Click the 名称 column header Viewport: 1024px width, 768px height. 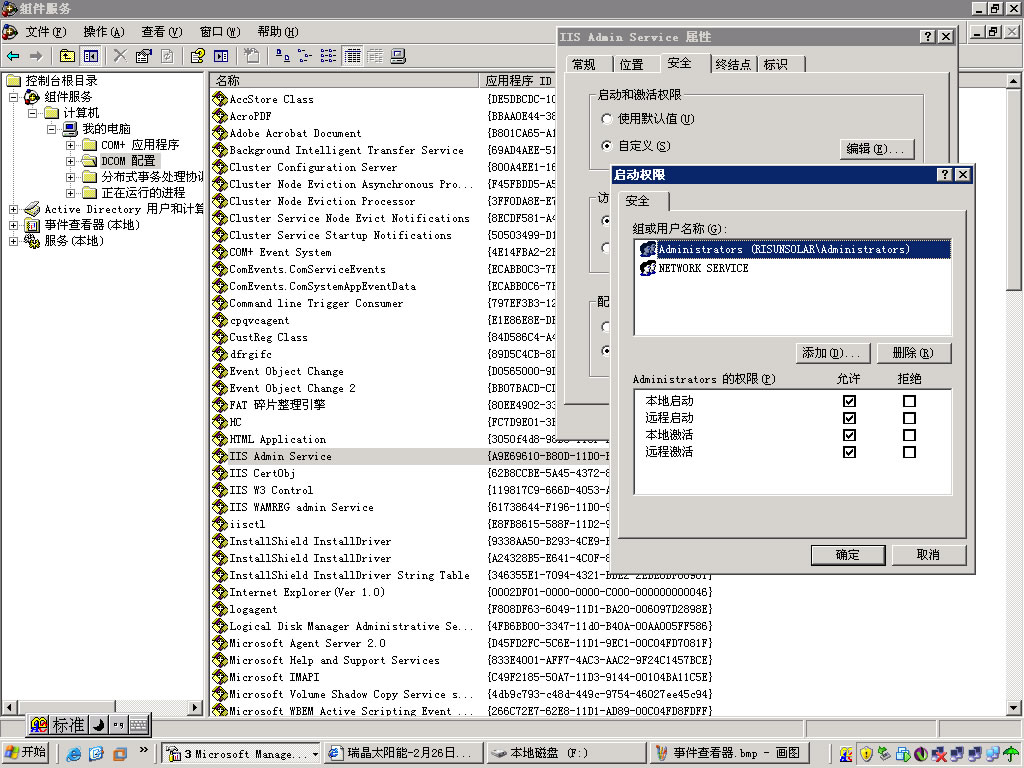click(x=344, y=80)
